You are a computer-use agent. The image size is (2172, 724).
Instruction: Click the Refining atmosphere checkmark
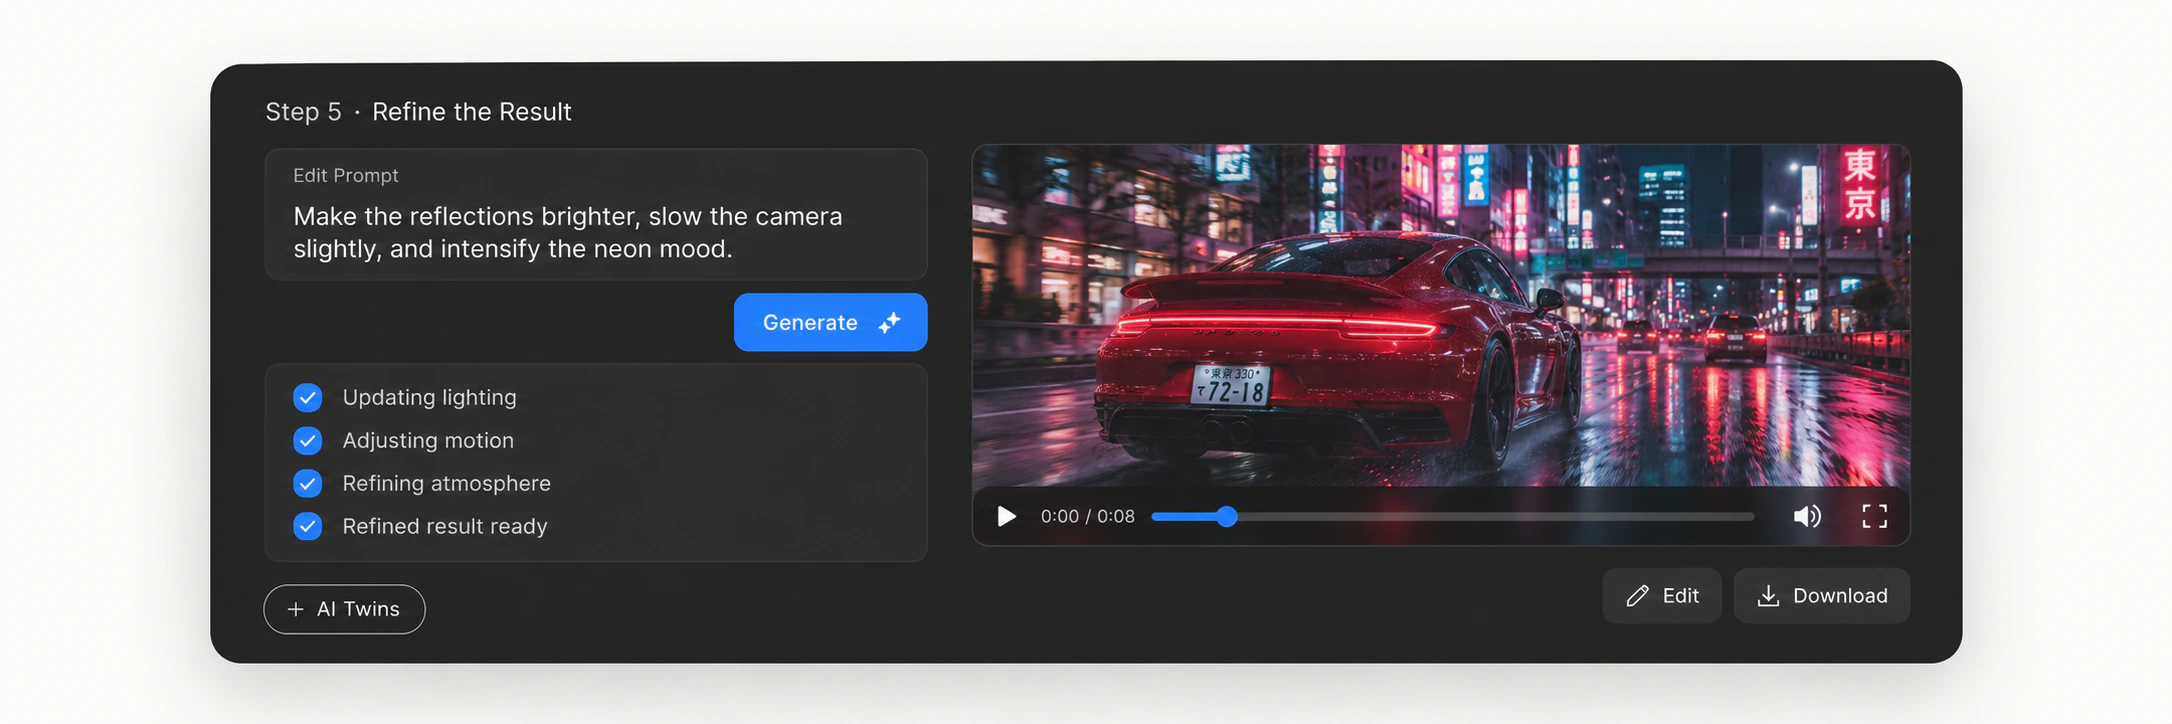tap(308, 483)
